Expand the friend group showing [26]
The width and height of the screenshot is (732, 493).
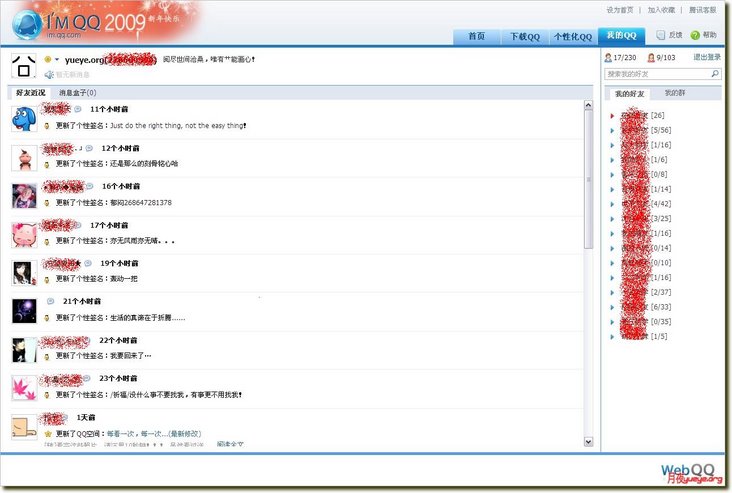click(612, 115)
